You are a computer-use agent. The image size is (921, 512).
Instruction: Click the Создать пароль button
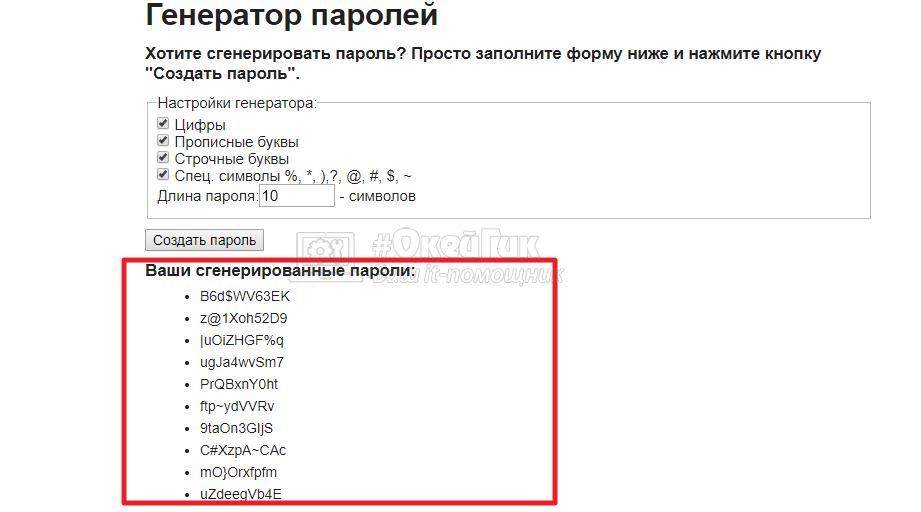pyautogui.click(x=204, y=240)
